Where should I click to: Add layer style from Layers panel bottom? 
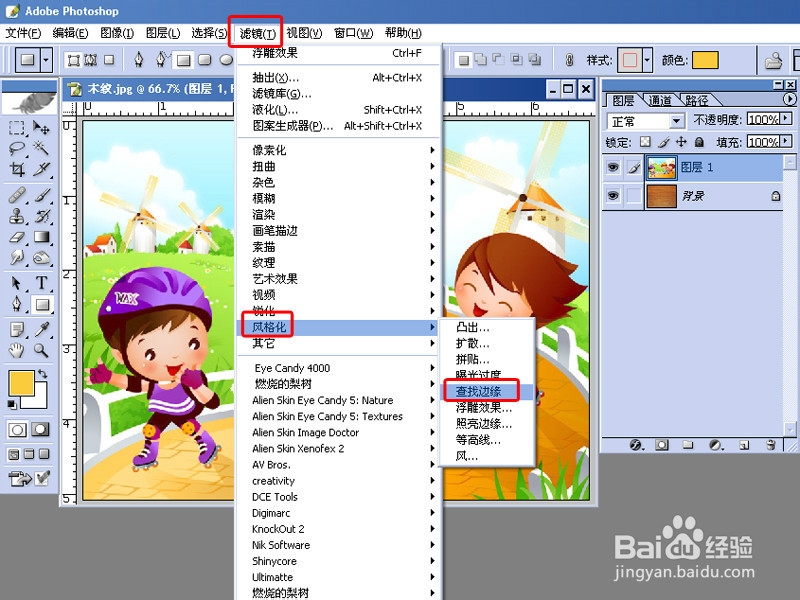636,445
